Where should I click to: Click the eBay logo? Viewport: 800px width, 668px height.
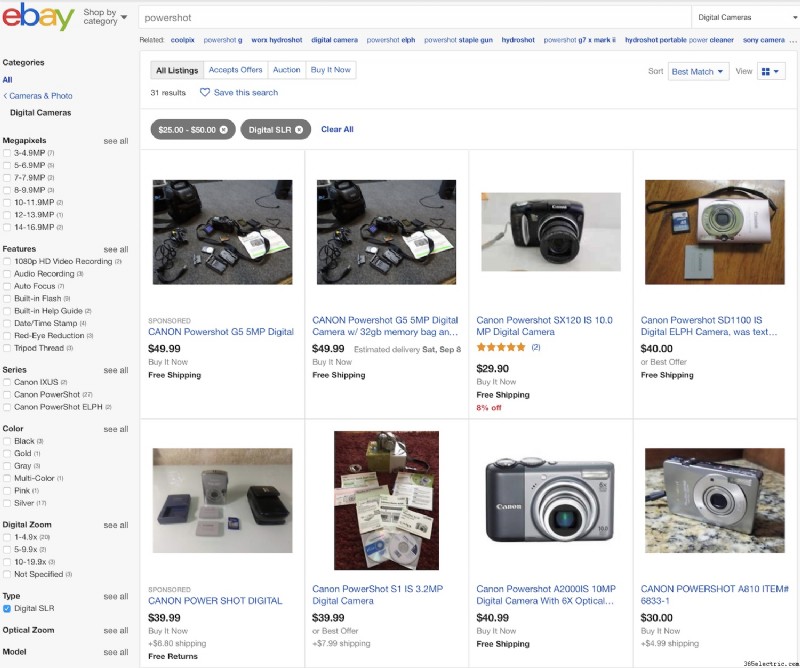38,17
